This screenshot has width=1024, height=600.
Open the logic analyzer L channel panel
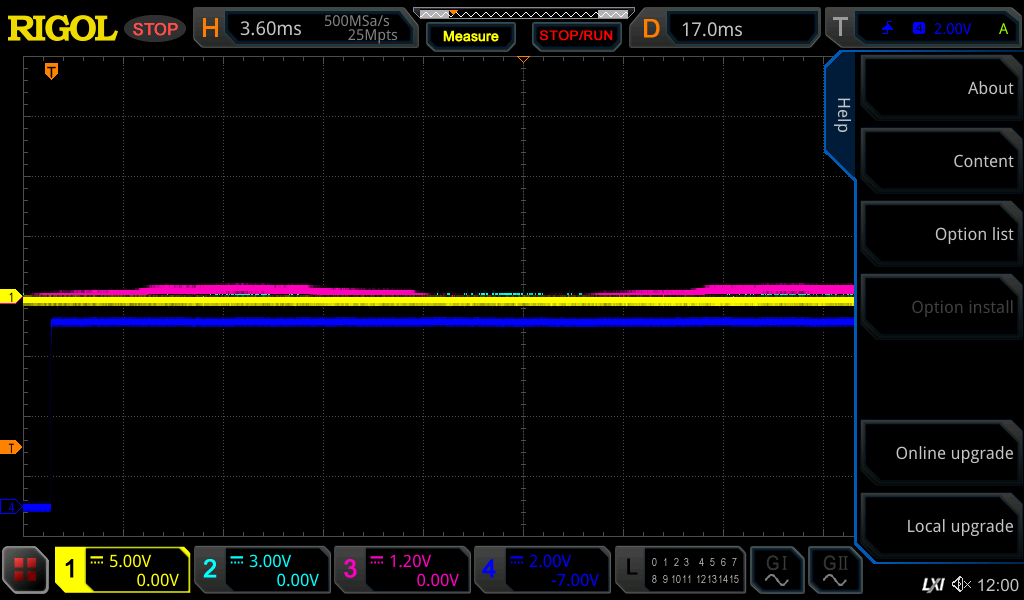click(681, 570)
